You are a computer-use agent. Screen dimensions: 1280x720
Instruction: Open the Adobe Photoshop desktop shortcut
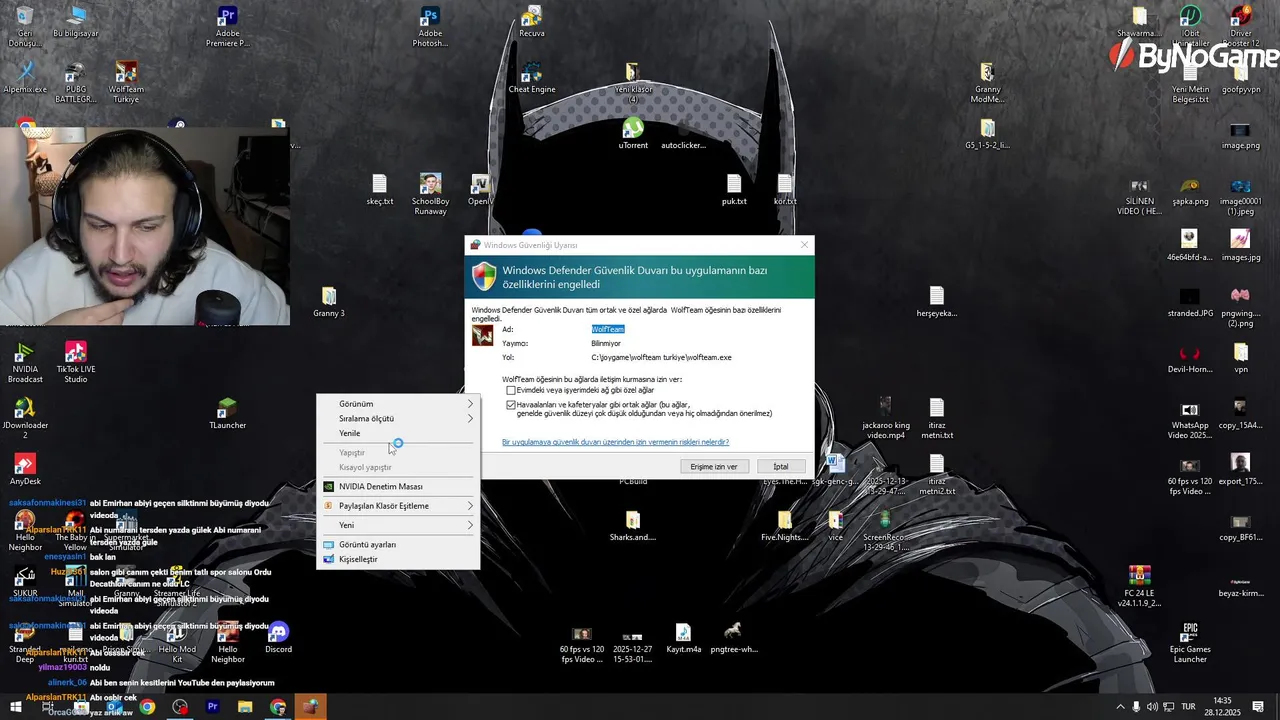[430, 27]
